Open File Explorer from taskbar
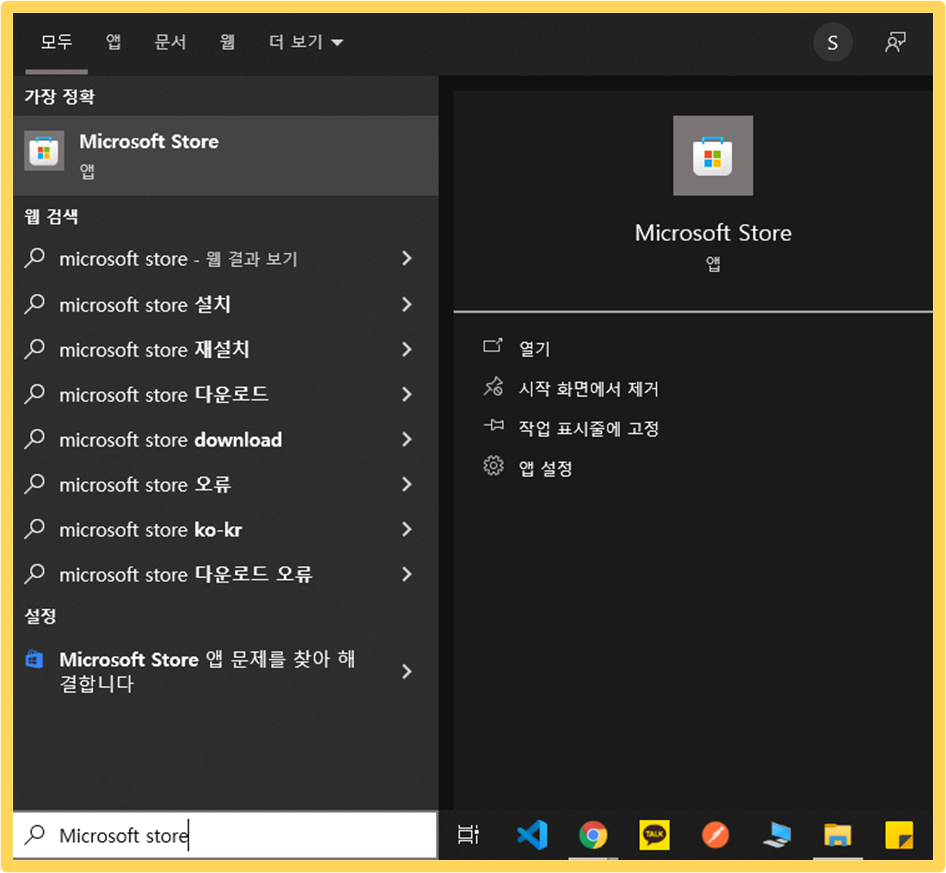 point(837,835)
